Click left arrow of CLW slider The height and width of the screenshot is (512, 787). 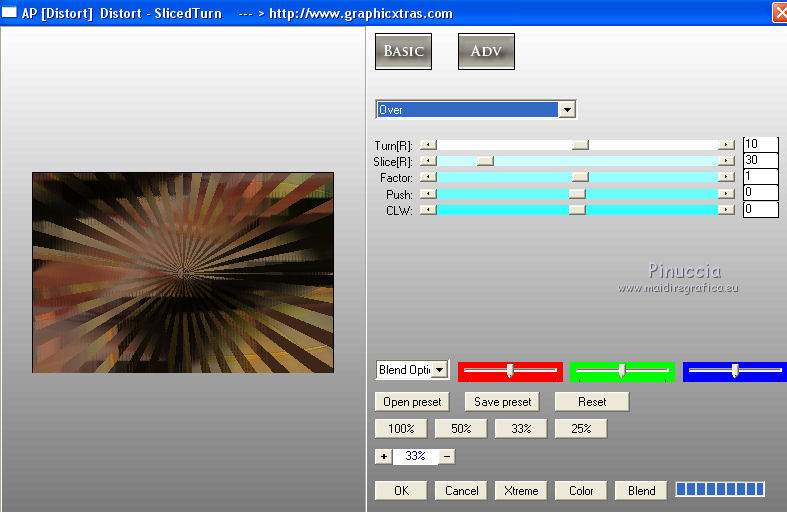428,210
